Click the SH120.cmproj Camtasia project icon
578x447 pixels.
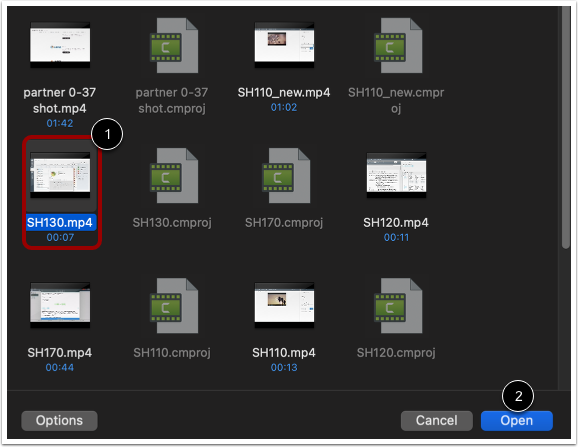point(398,305)
